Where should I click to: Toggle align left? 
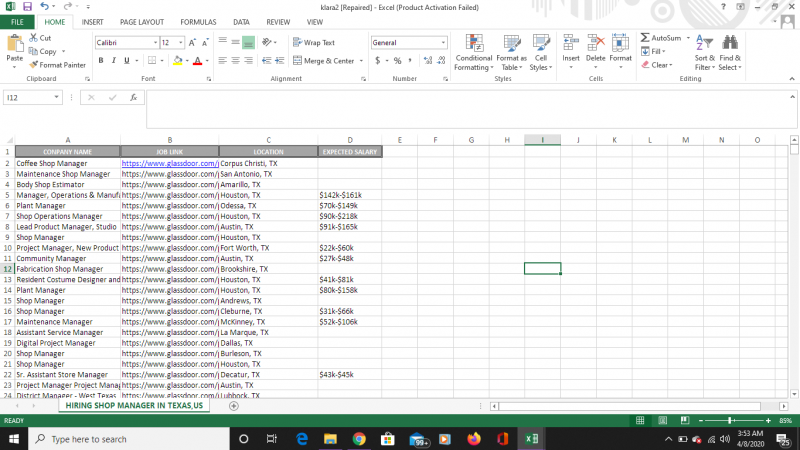(222, 61)
